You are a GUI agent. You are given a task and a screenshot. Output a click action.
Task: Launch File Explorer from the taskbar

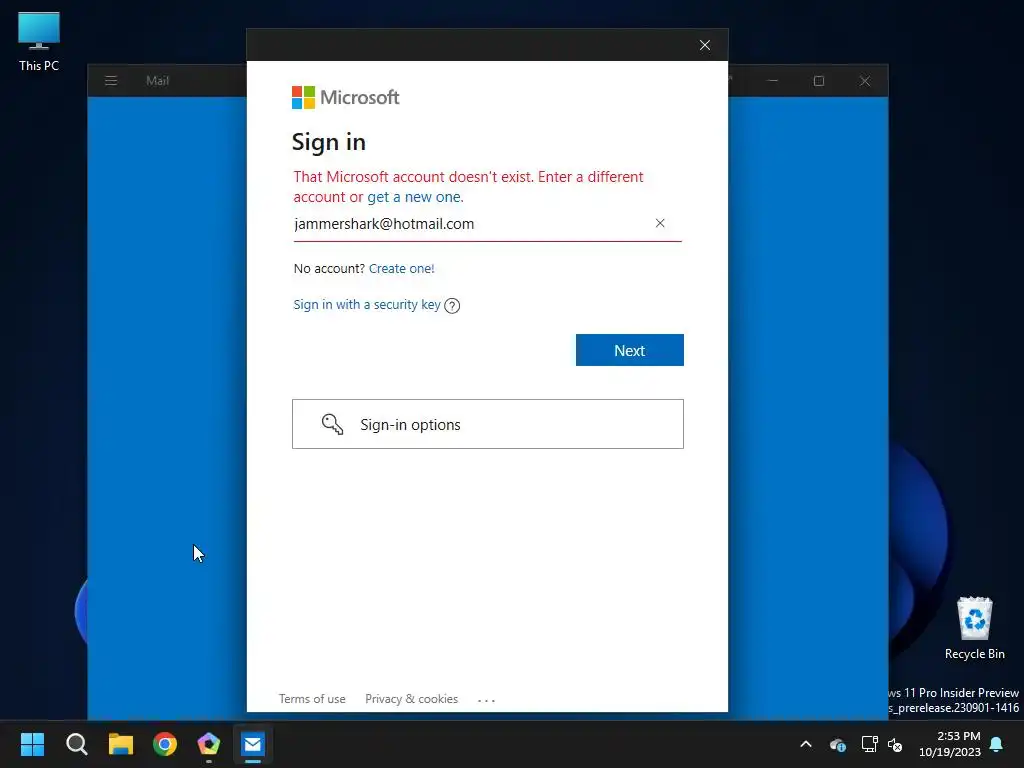pyautogui.click(x=121, y=744)
